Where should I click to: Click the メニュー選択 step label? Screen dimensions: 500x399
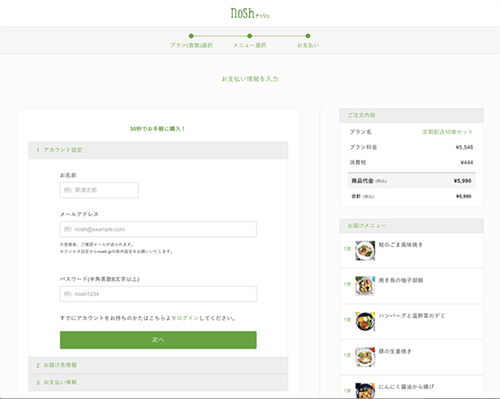(249, 45)
